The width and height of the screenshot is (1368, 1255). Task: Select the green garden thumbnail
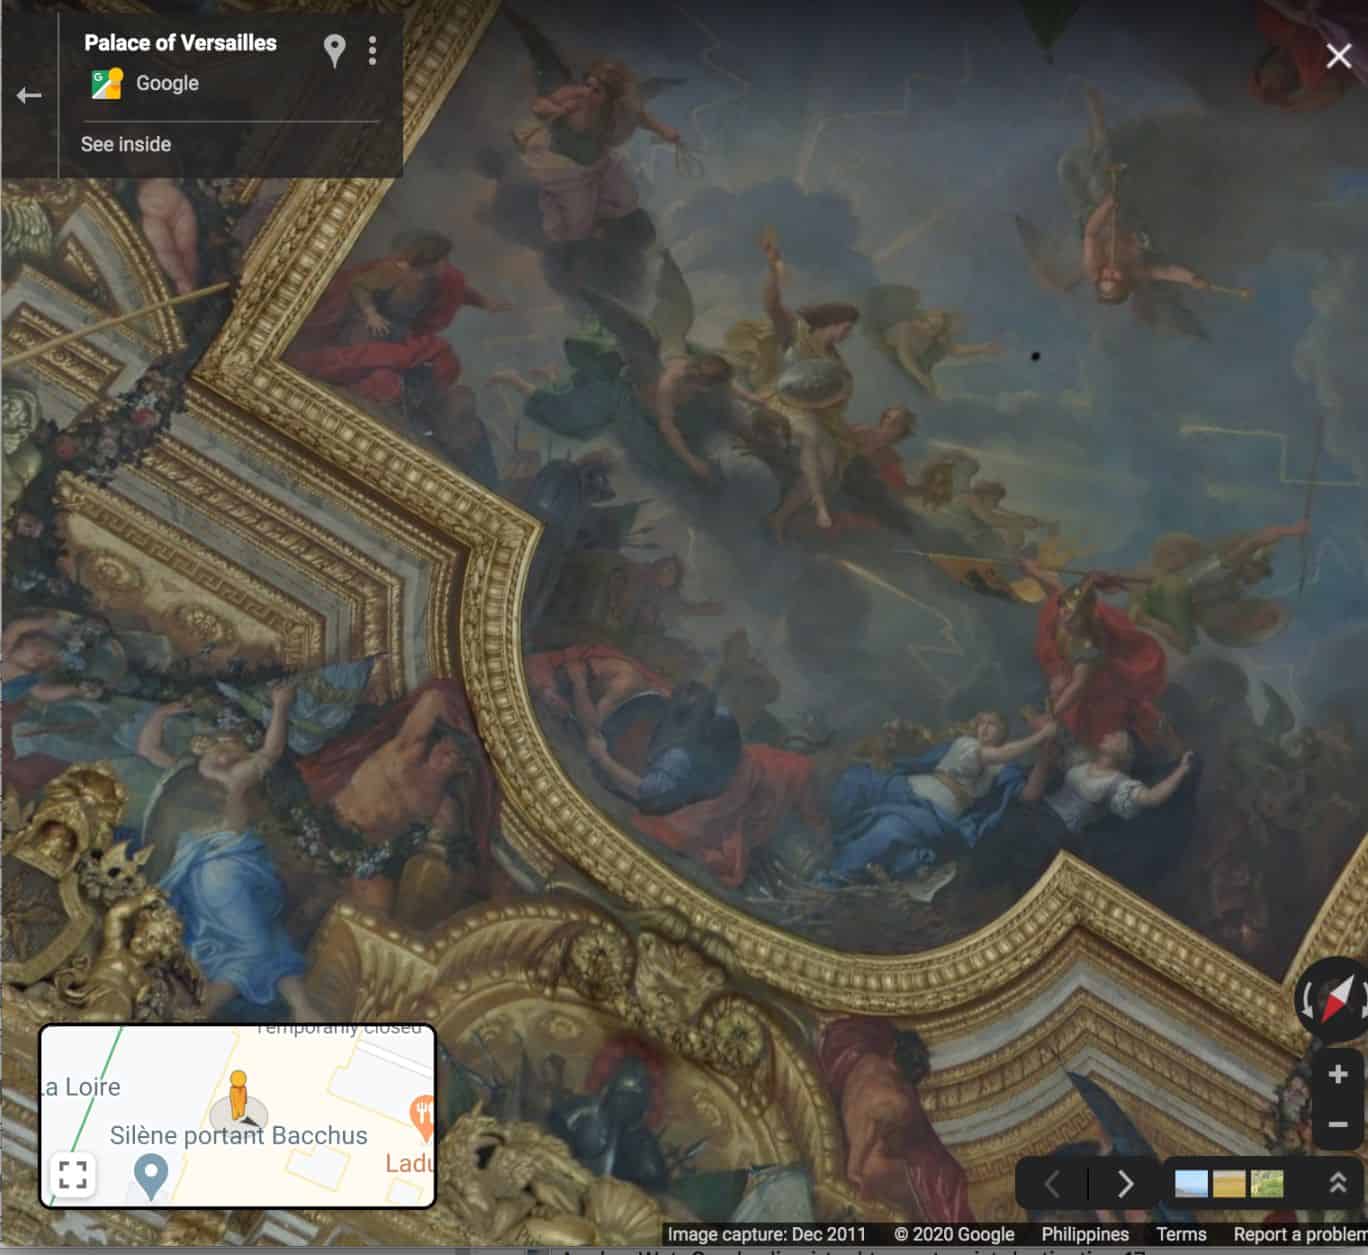coord(1267,1184)
